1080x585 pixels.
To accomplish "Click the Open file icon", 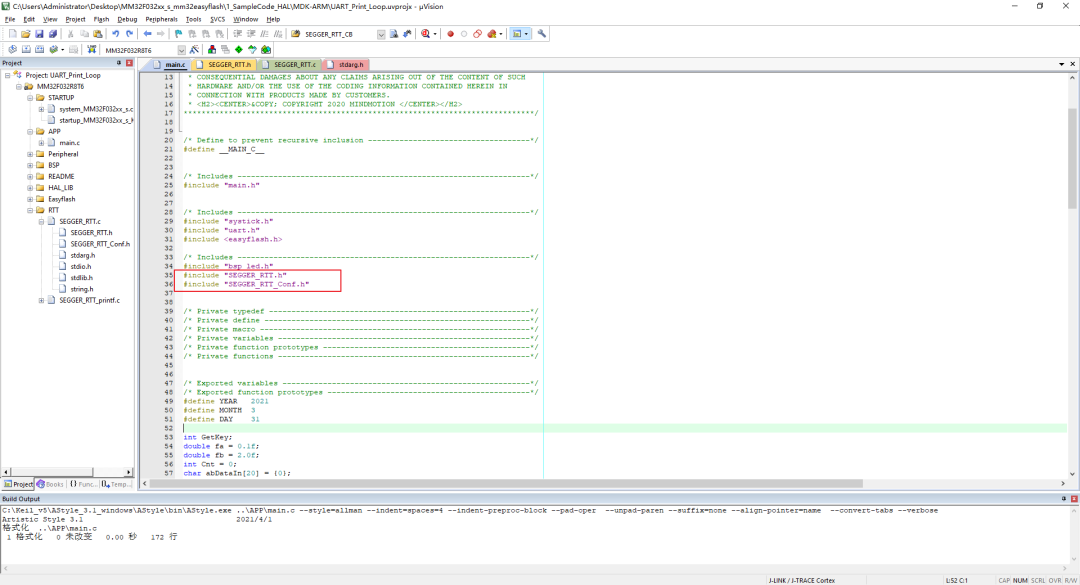I will click(x=25, y=34).
